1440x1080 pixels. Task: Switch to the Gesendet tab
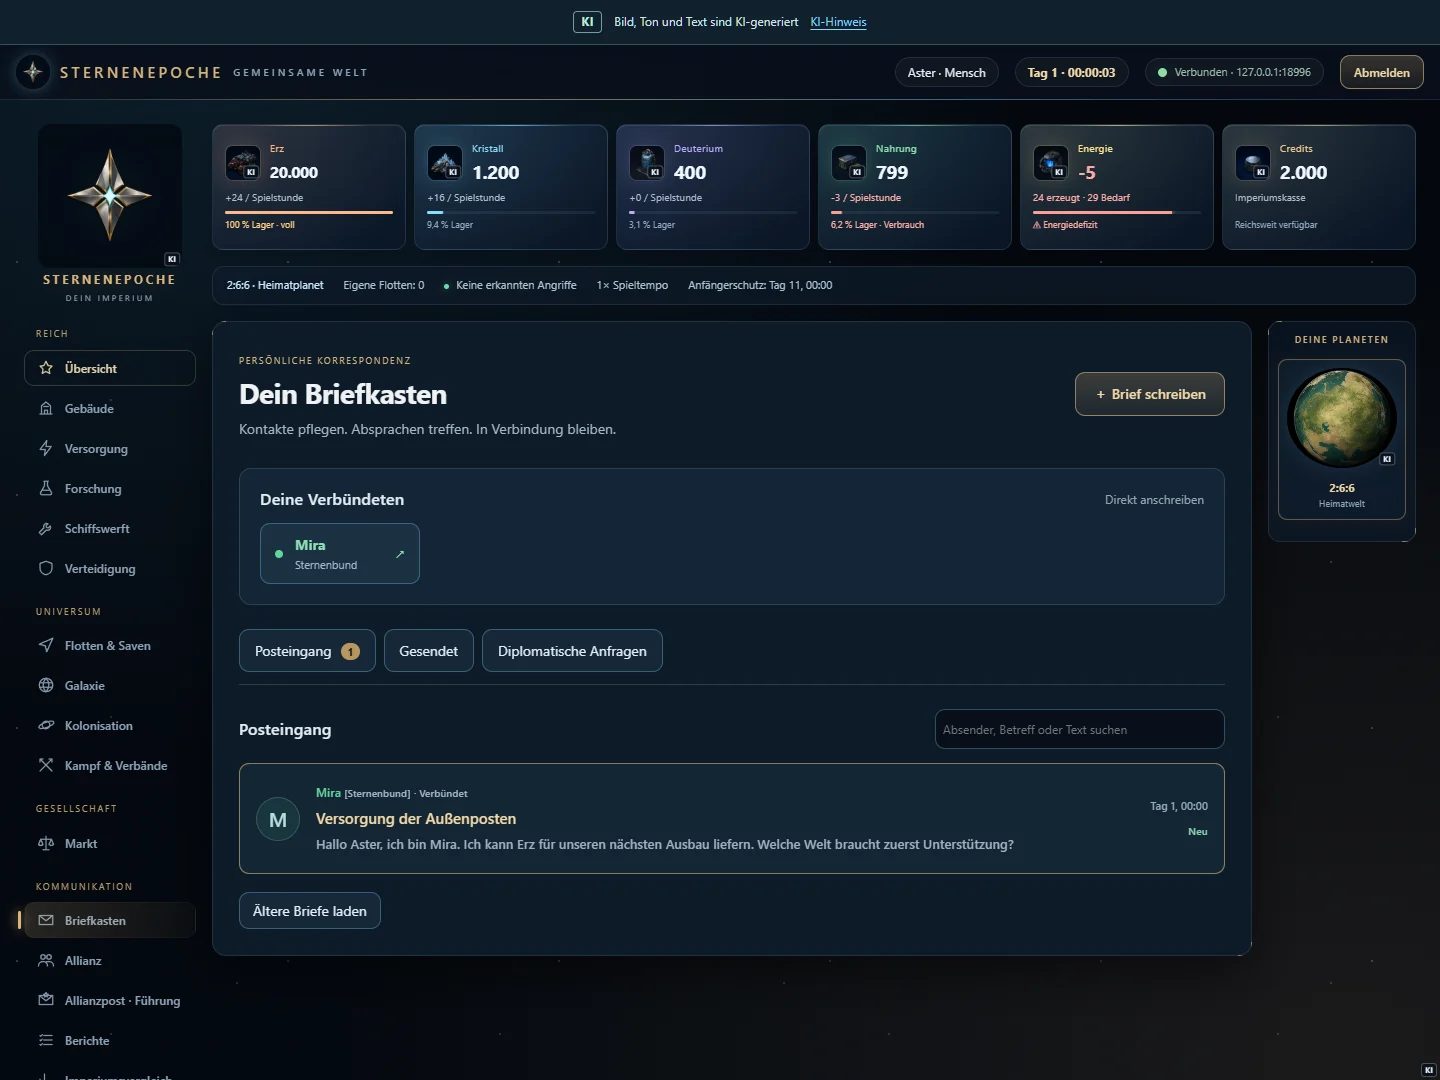(429, 651)
